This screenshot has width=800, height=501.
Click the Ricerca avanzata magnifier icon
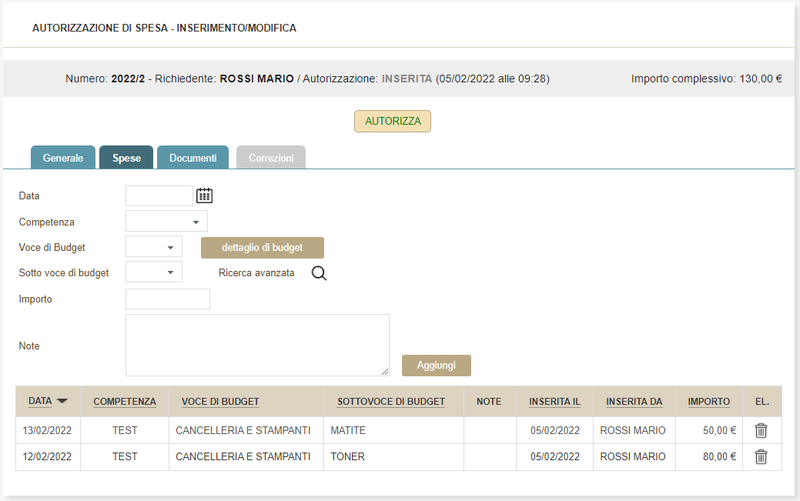tap(319, 273)
